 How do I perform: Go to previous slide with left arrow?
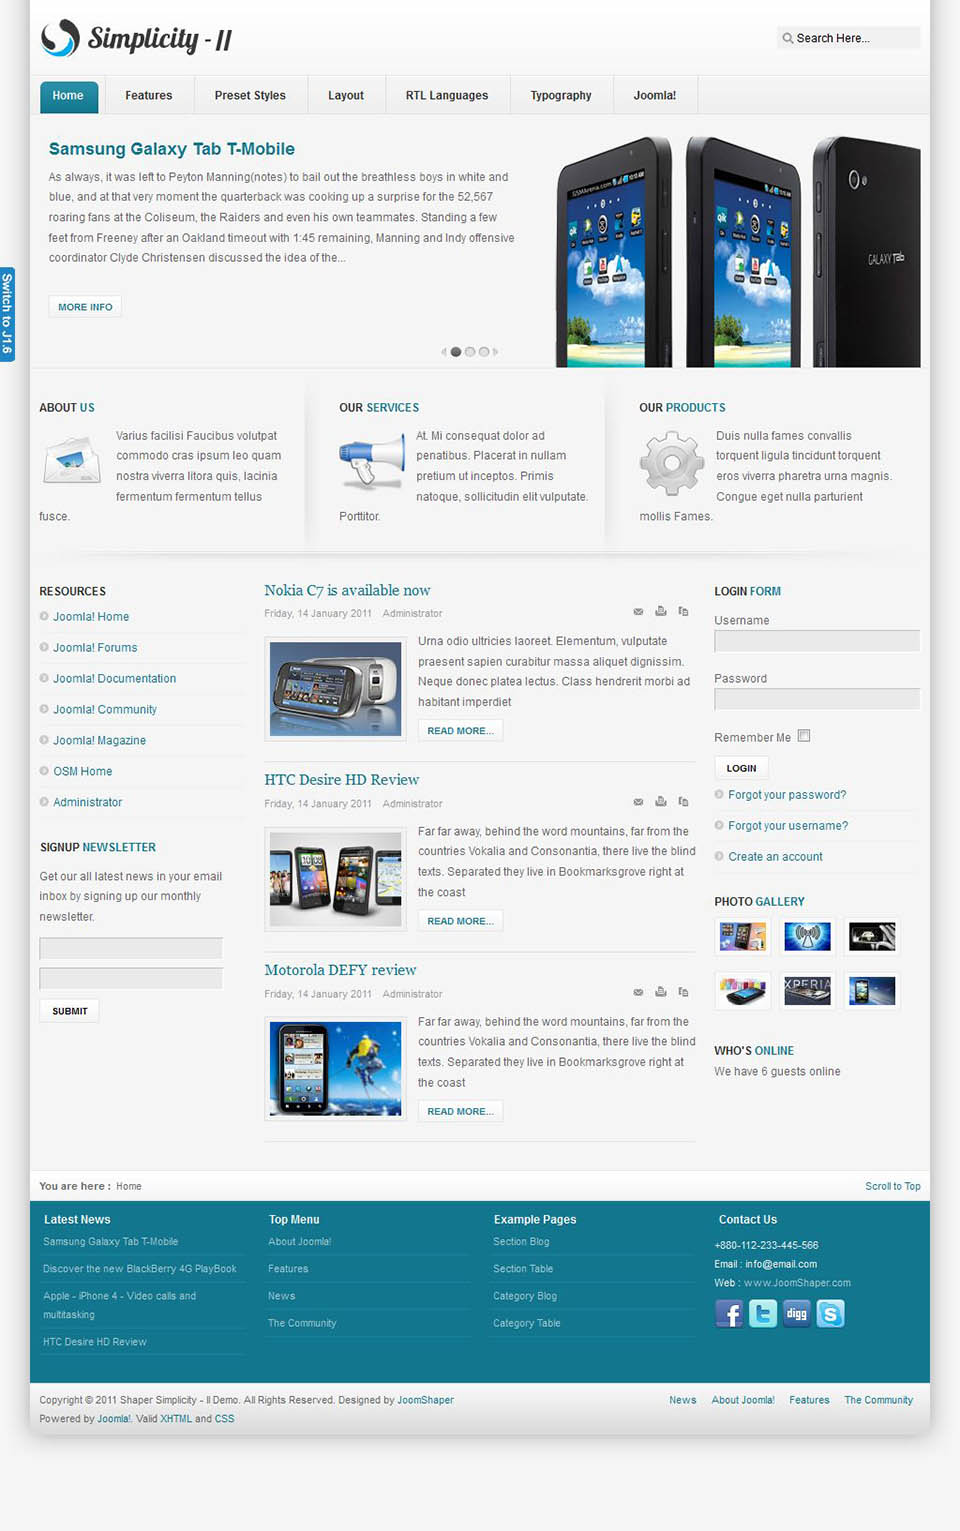444,352
